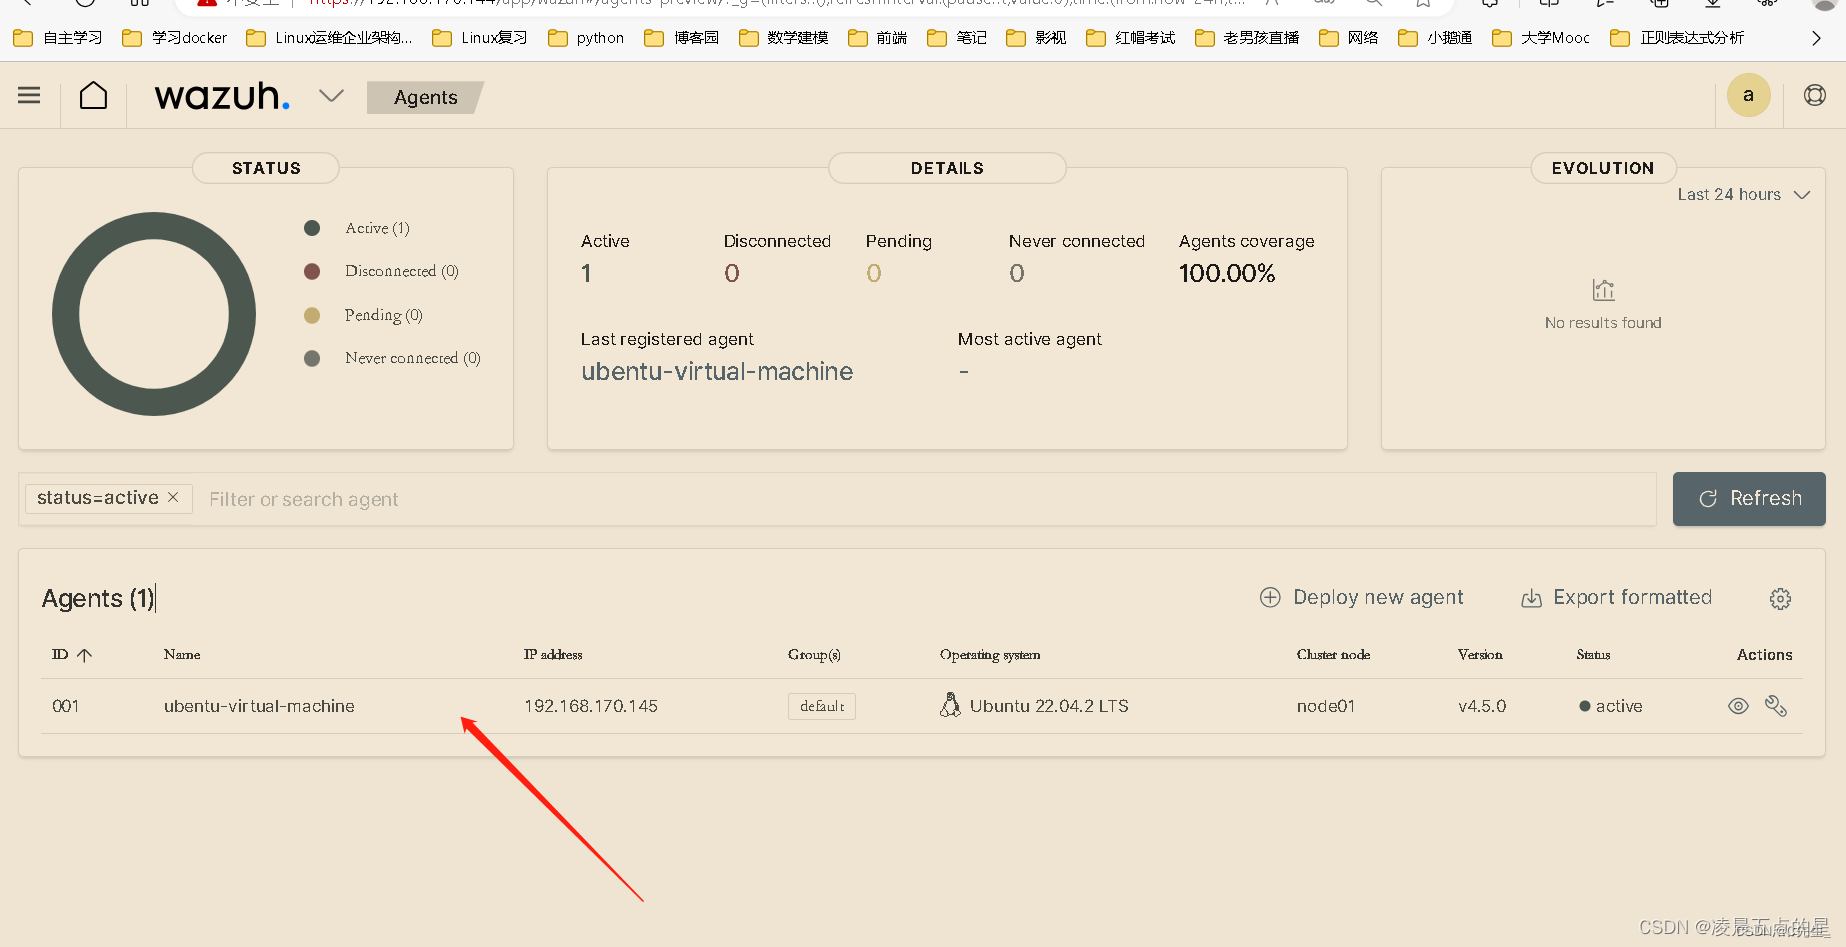Open the Last 24 hours dropdown

click(1743, 195)
